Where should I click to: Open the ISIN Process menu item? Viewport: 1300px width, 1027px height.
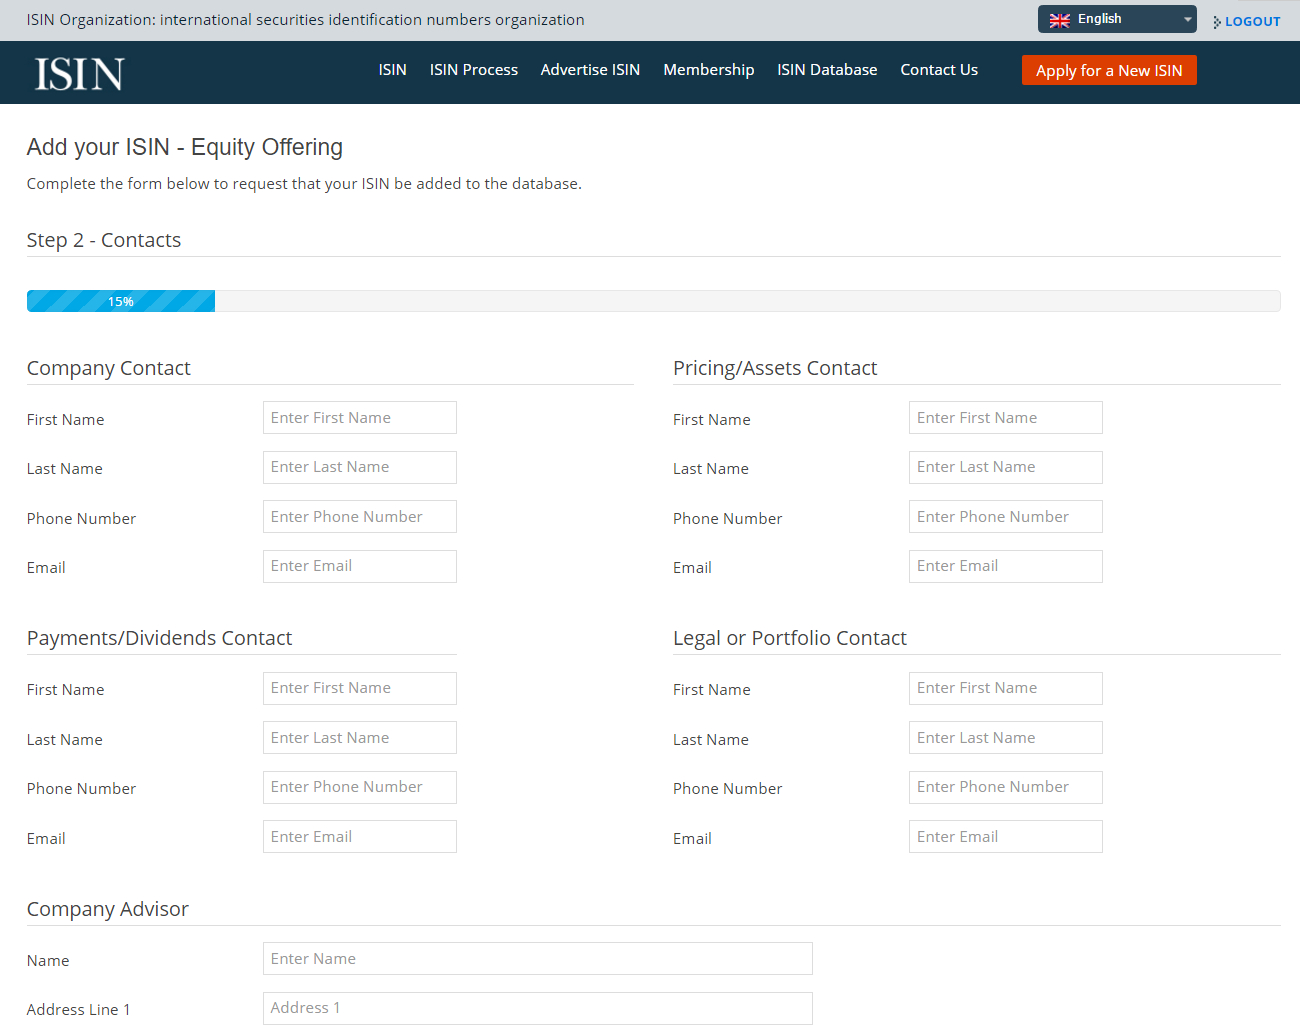pos(473,70)
